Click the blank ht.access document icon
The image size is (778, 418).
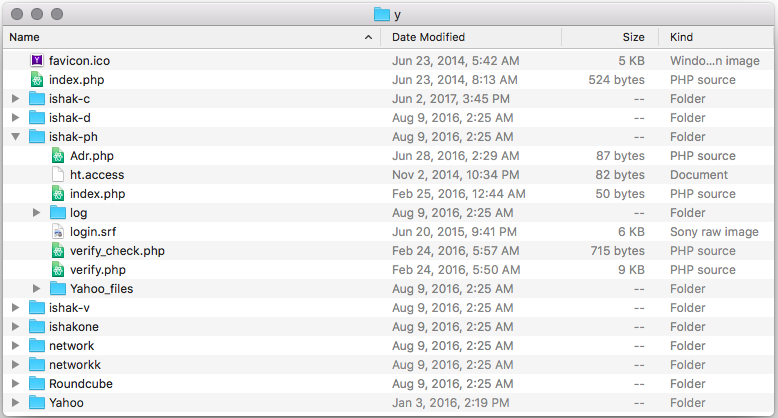pos(58,175)
